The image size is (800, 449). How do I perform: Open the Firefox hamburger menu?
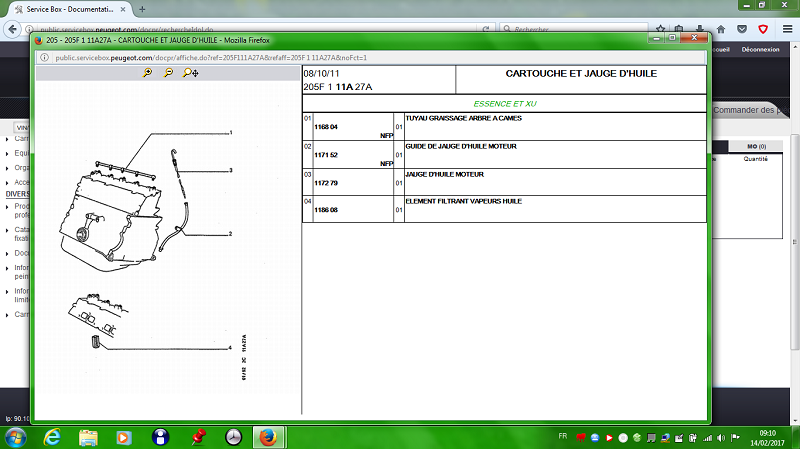[x=787, y=29]
